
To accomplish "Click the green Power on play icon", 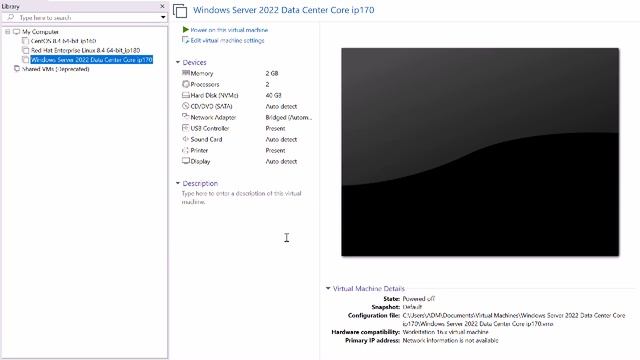I will click(186, 29).
